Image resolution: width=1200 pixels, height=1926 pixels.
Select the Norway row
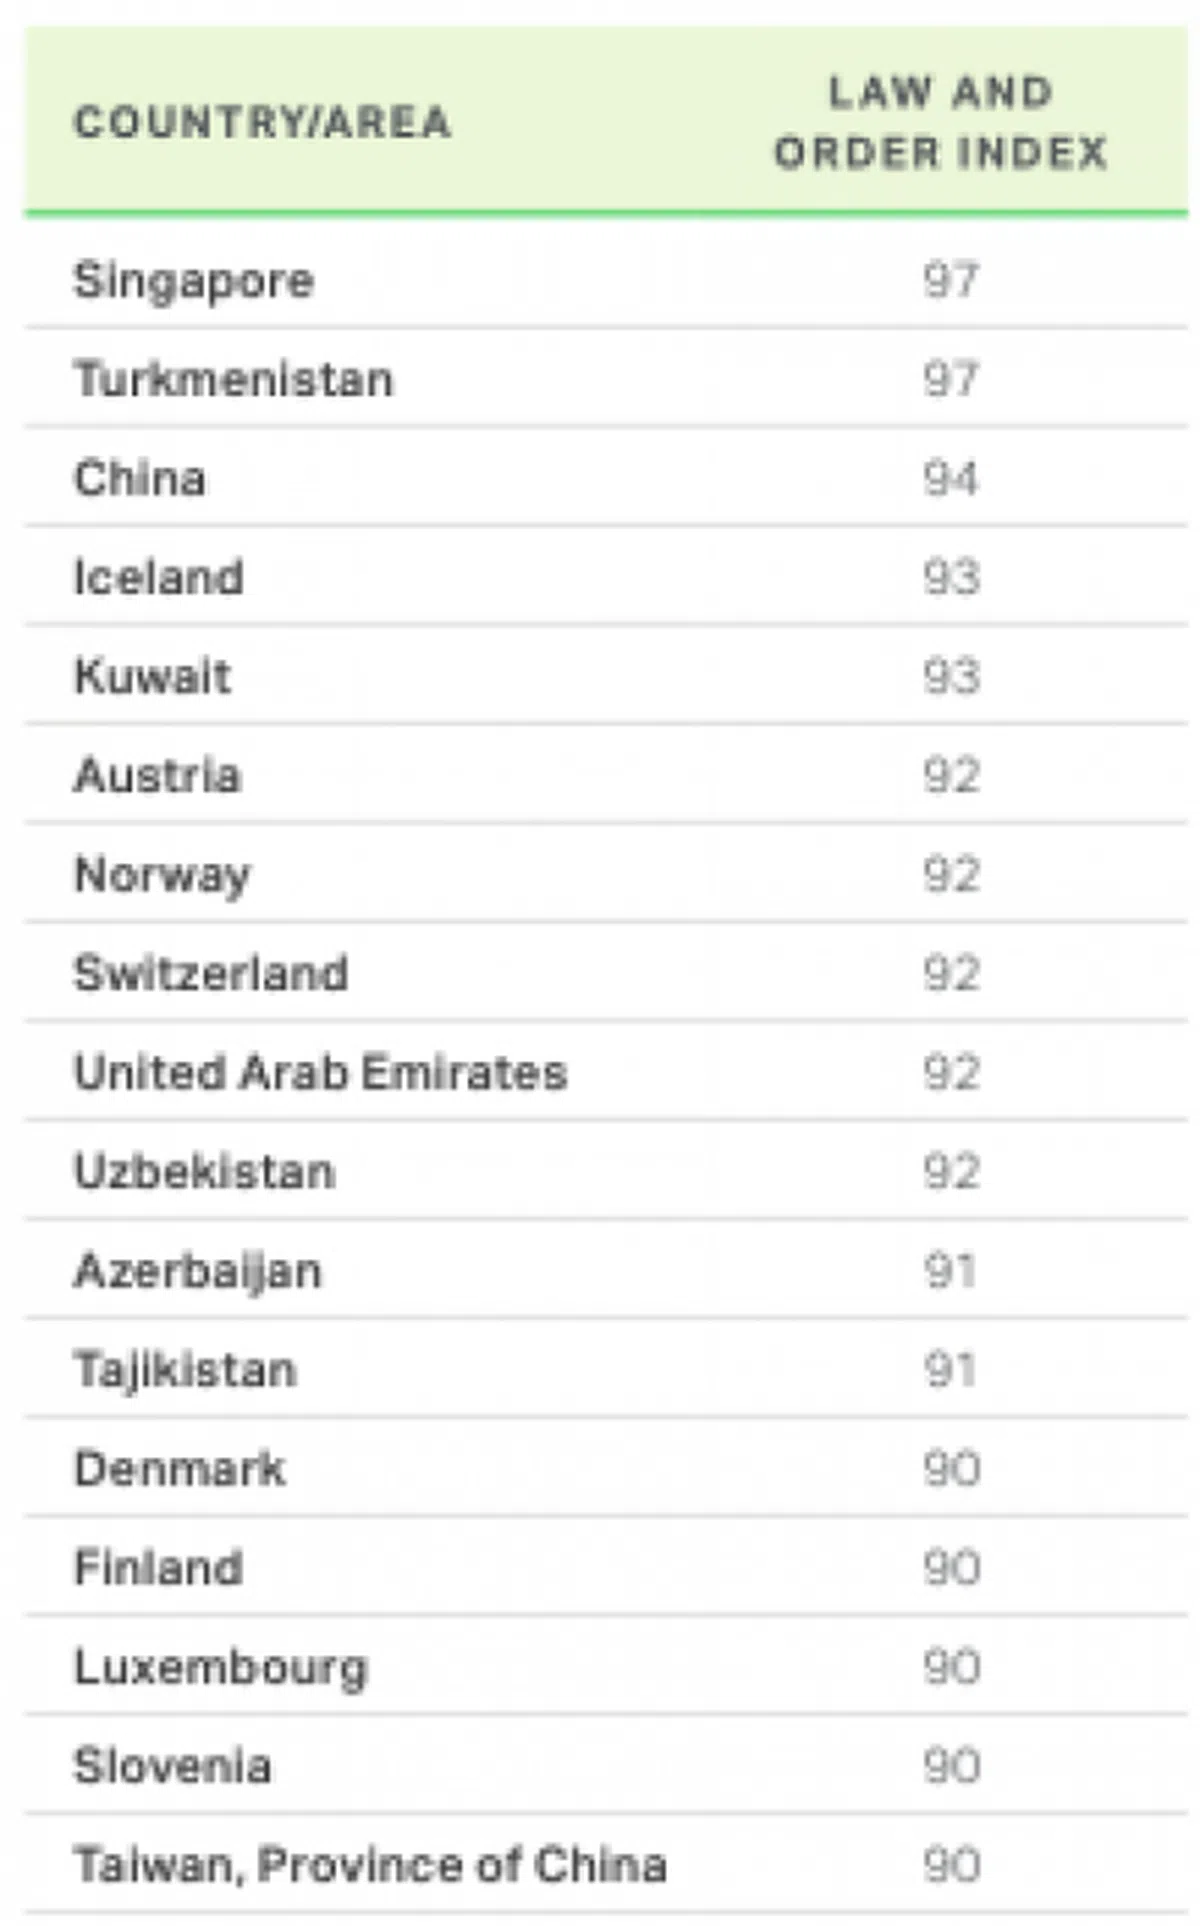pyautogui.click(x=162, y=875)
